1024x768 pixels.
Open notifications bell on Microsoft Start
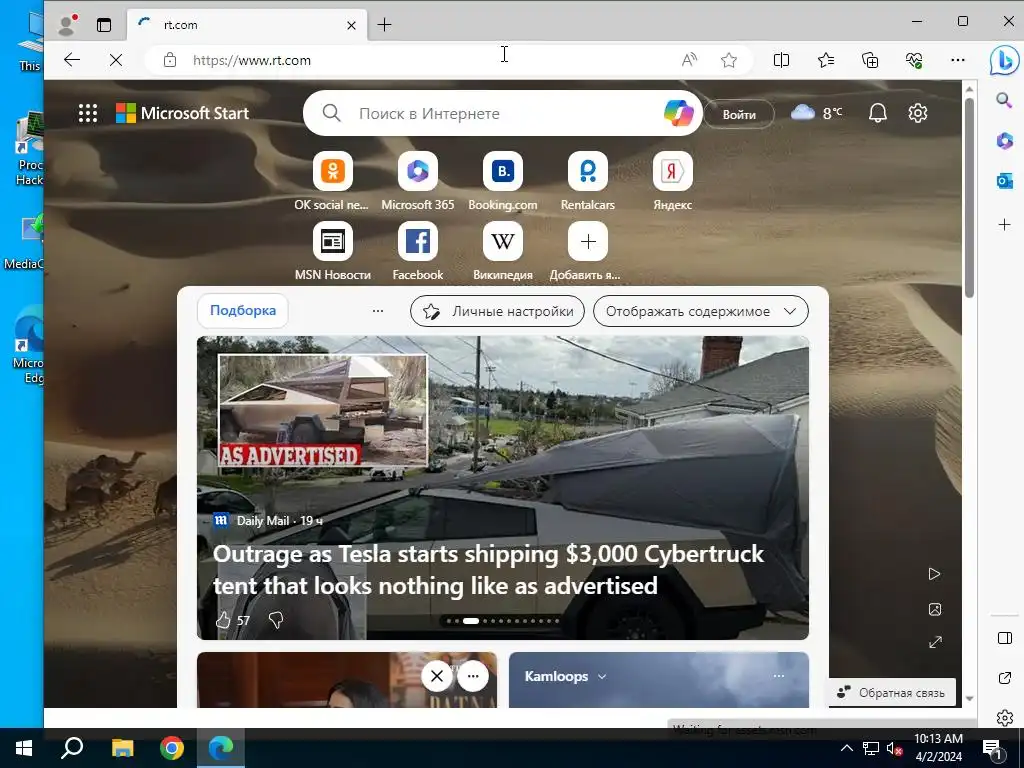point(878,113)
